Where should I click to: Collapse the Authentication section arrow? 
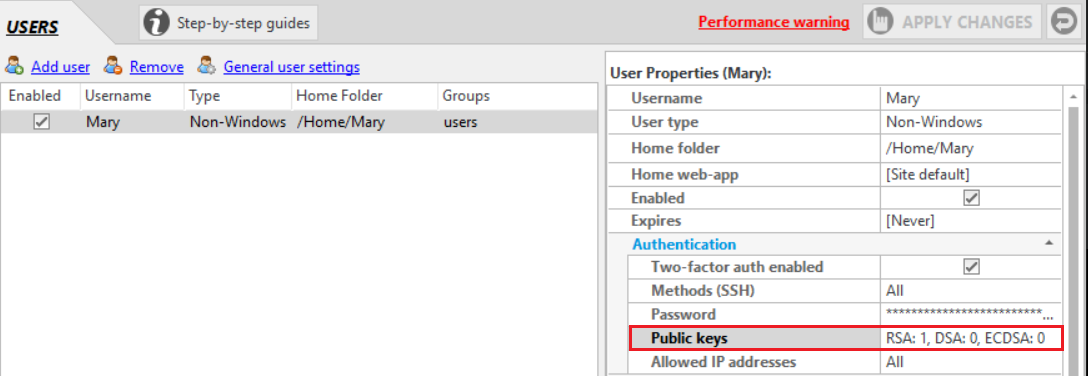click(x=1049, y=243)
